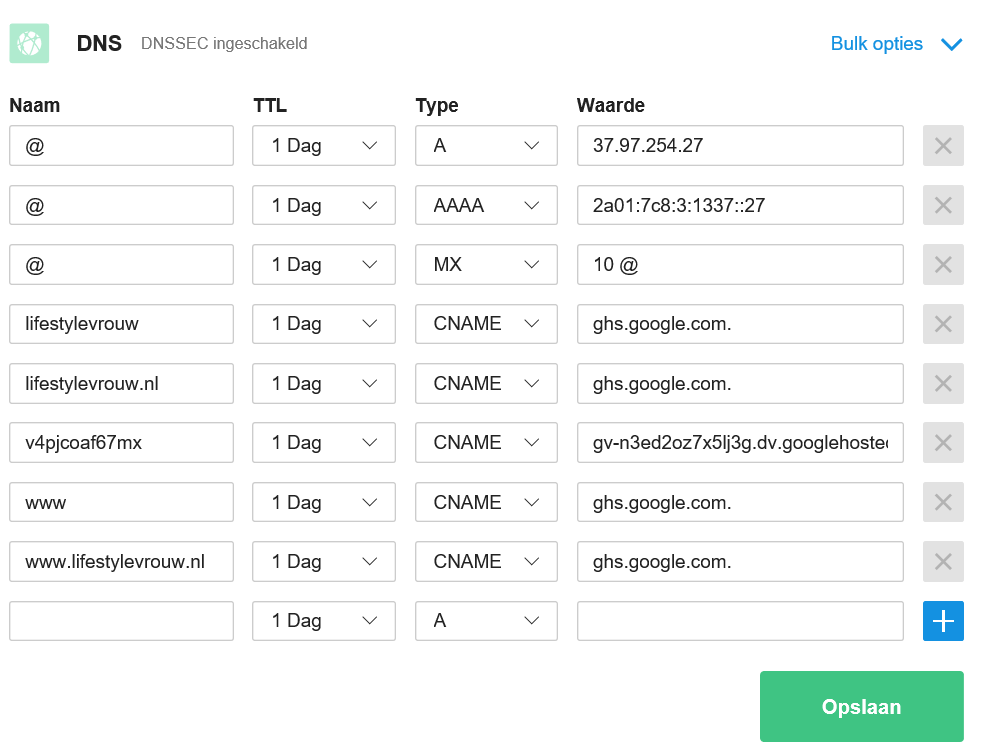The width and height of the screenshot is (988, 756).
Task: Open TTL dropdown for lifestylevrouw row
Action: tap(324, 324)
